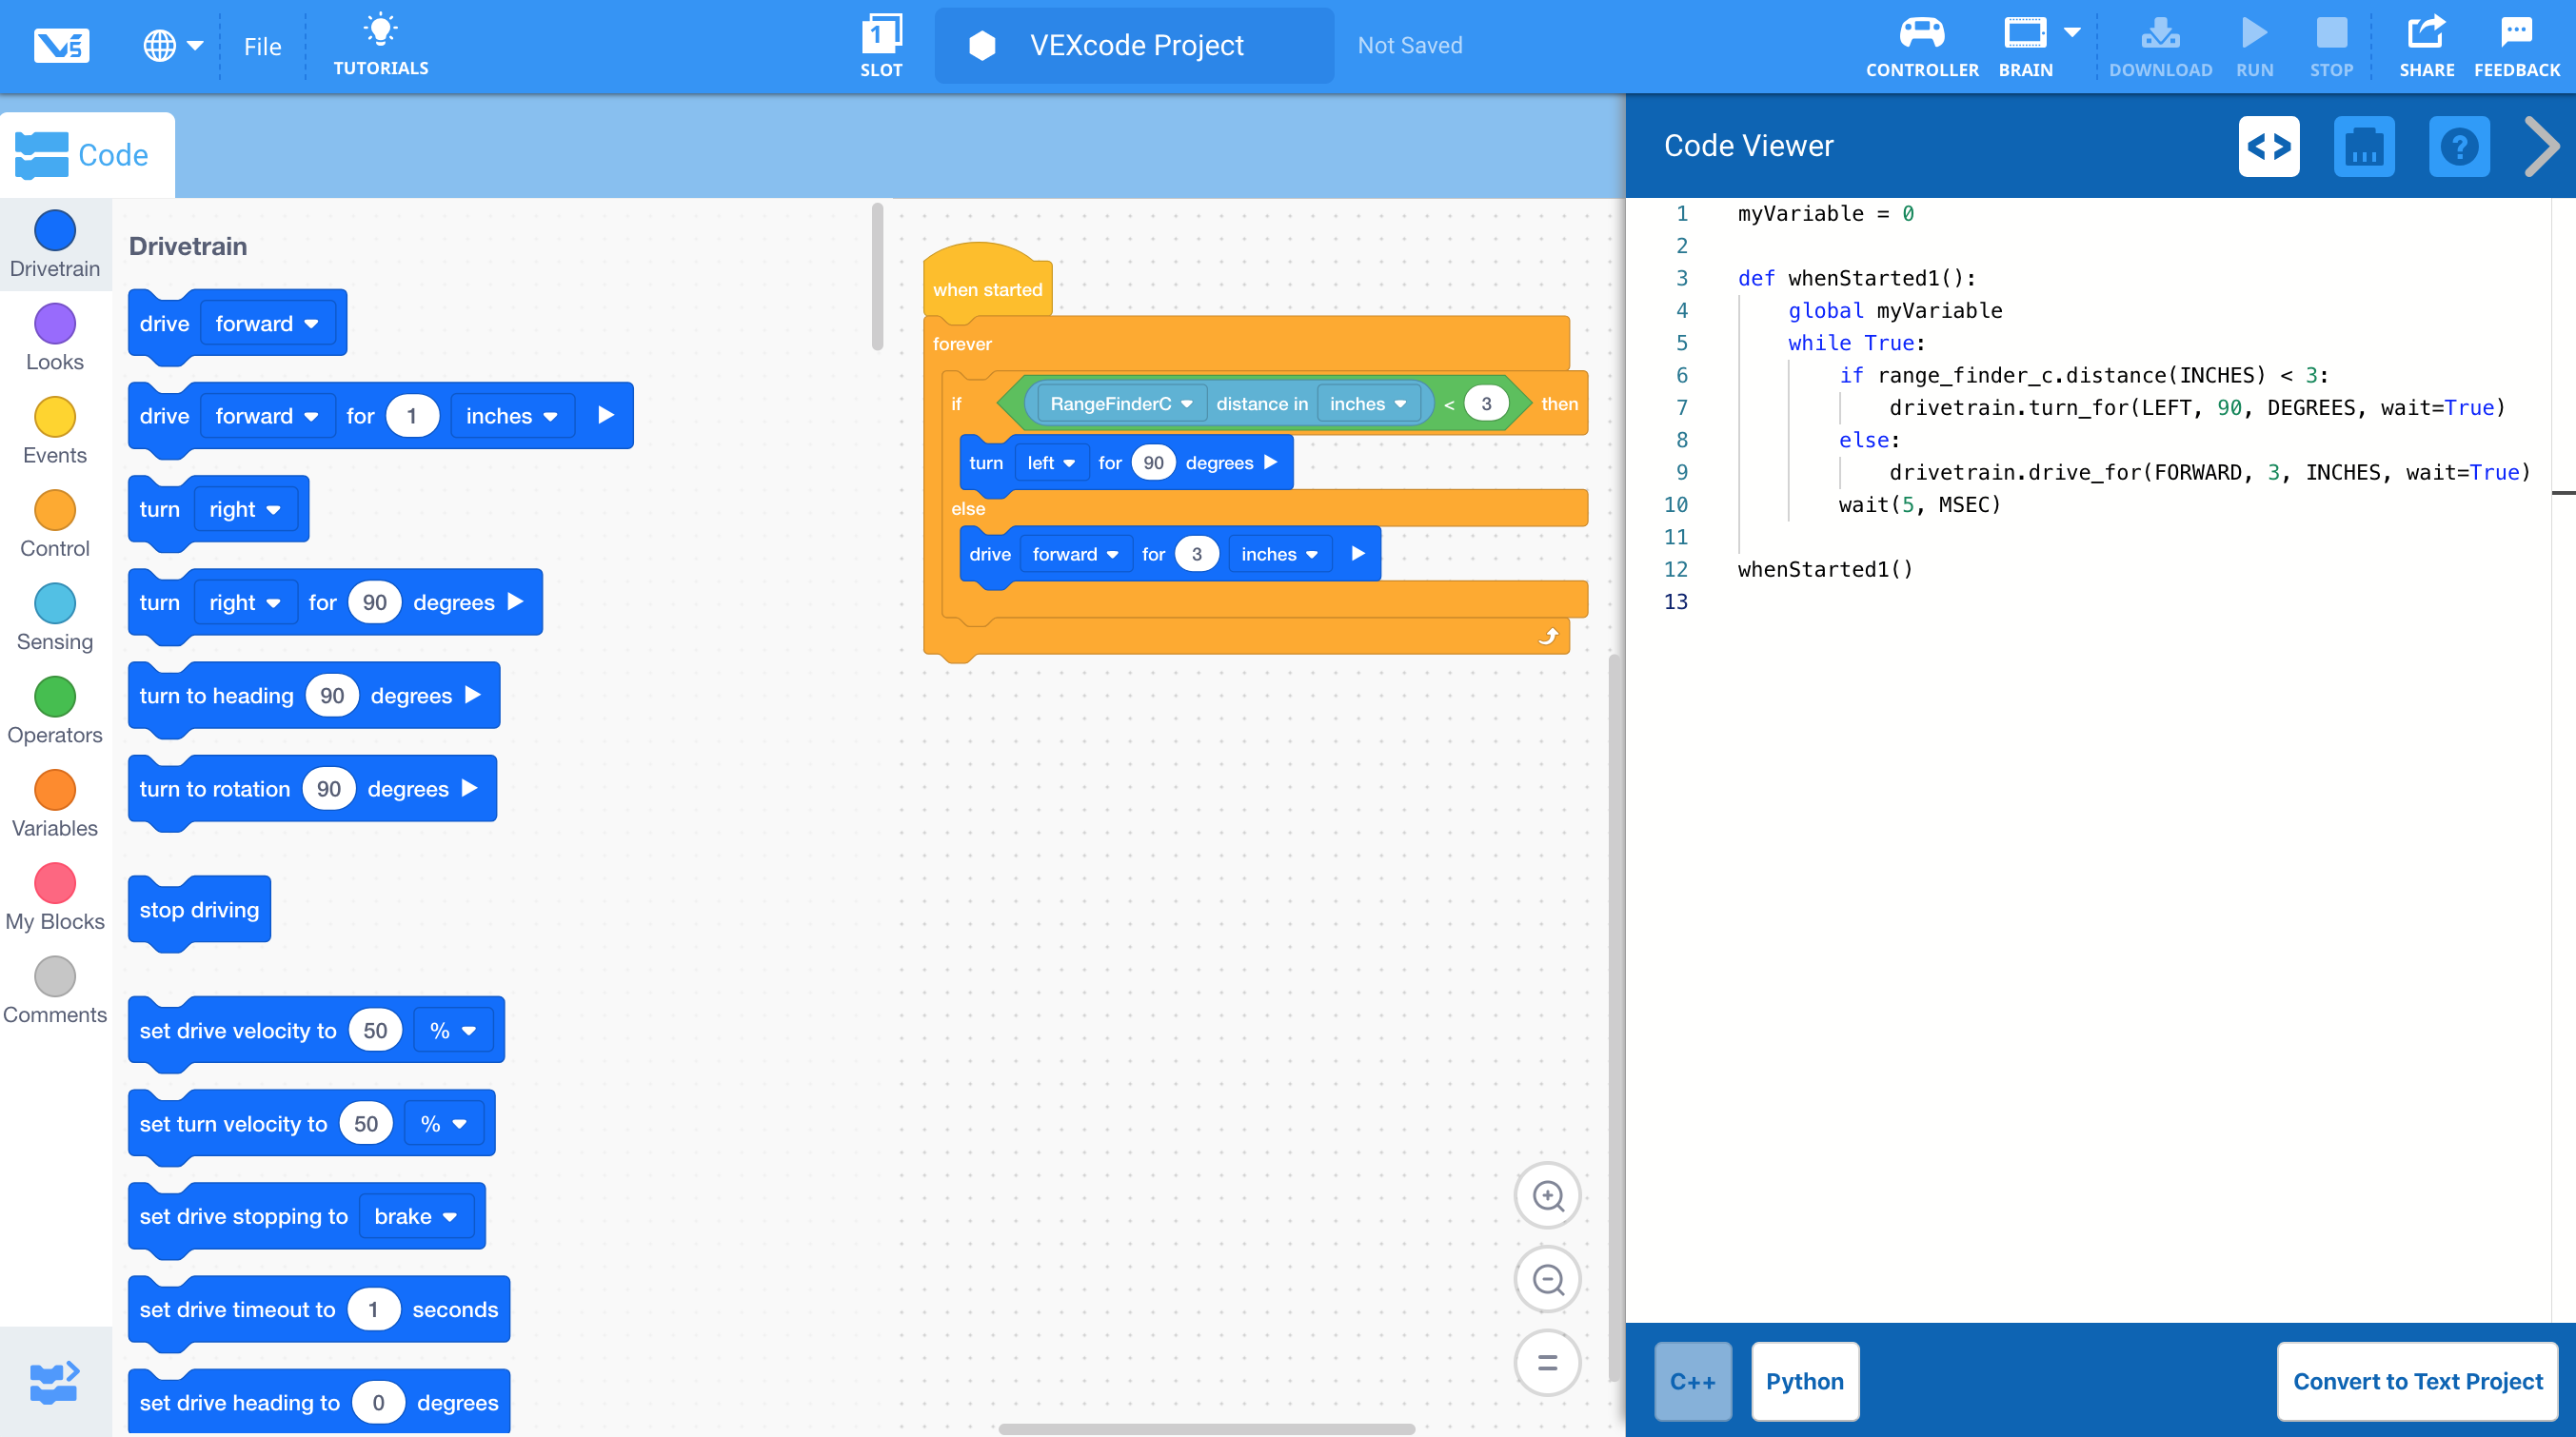This screenshot has width=2576, height=1437.
Task: Expand arrow on workspace drive forward 3 inches block
Action: coord(1358,553)
